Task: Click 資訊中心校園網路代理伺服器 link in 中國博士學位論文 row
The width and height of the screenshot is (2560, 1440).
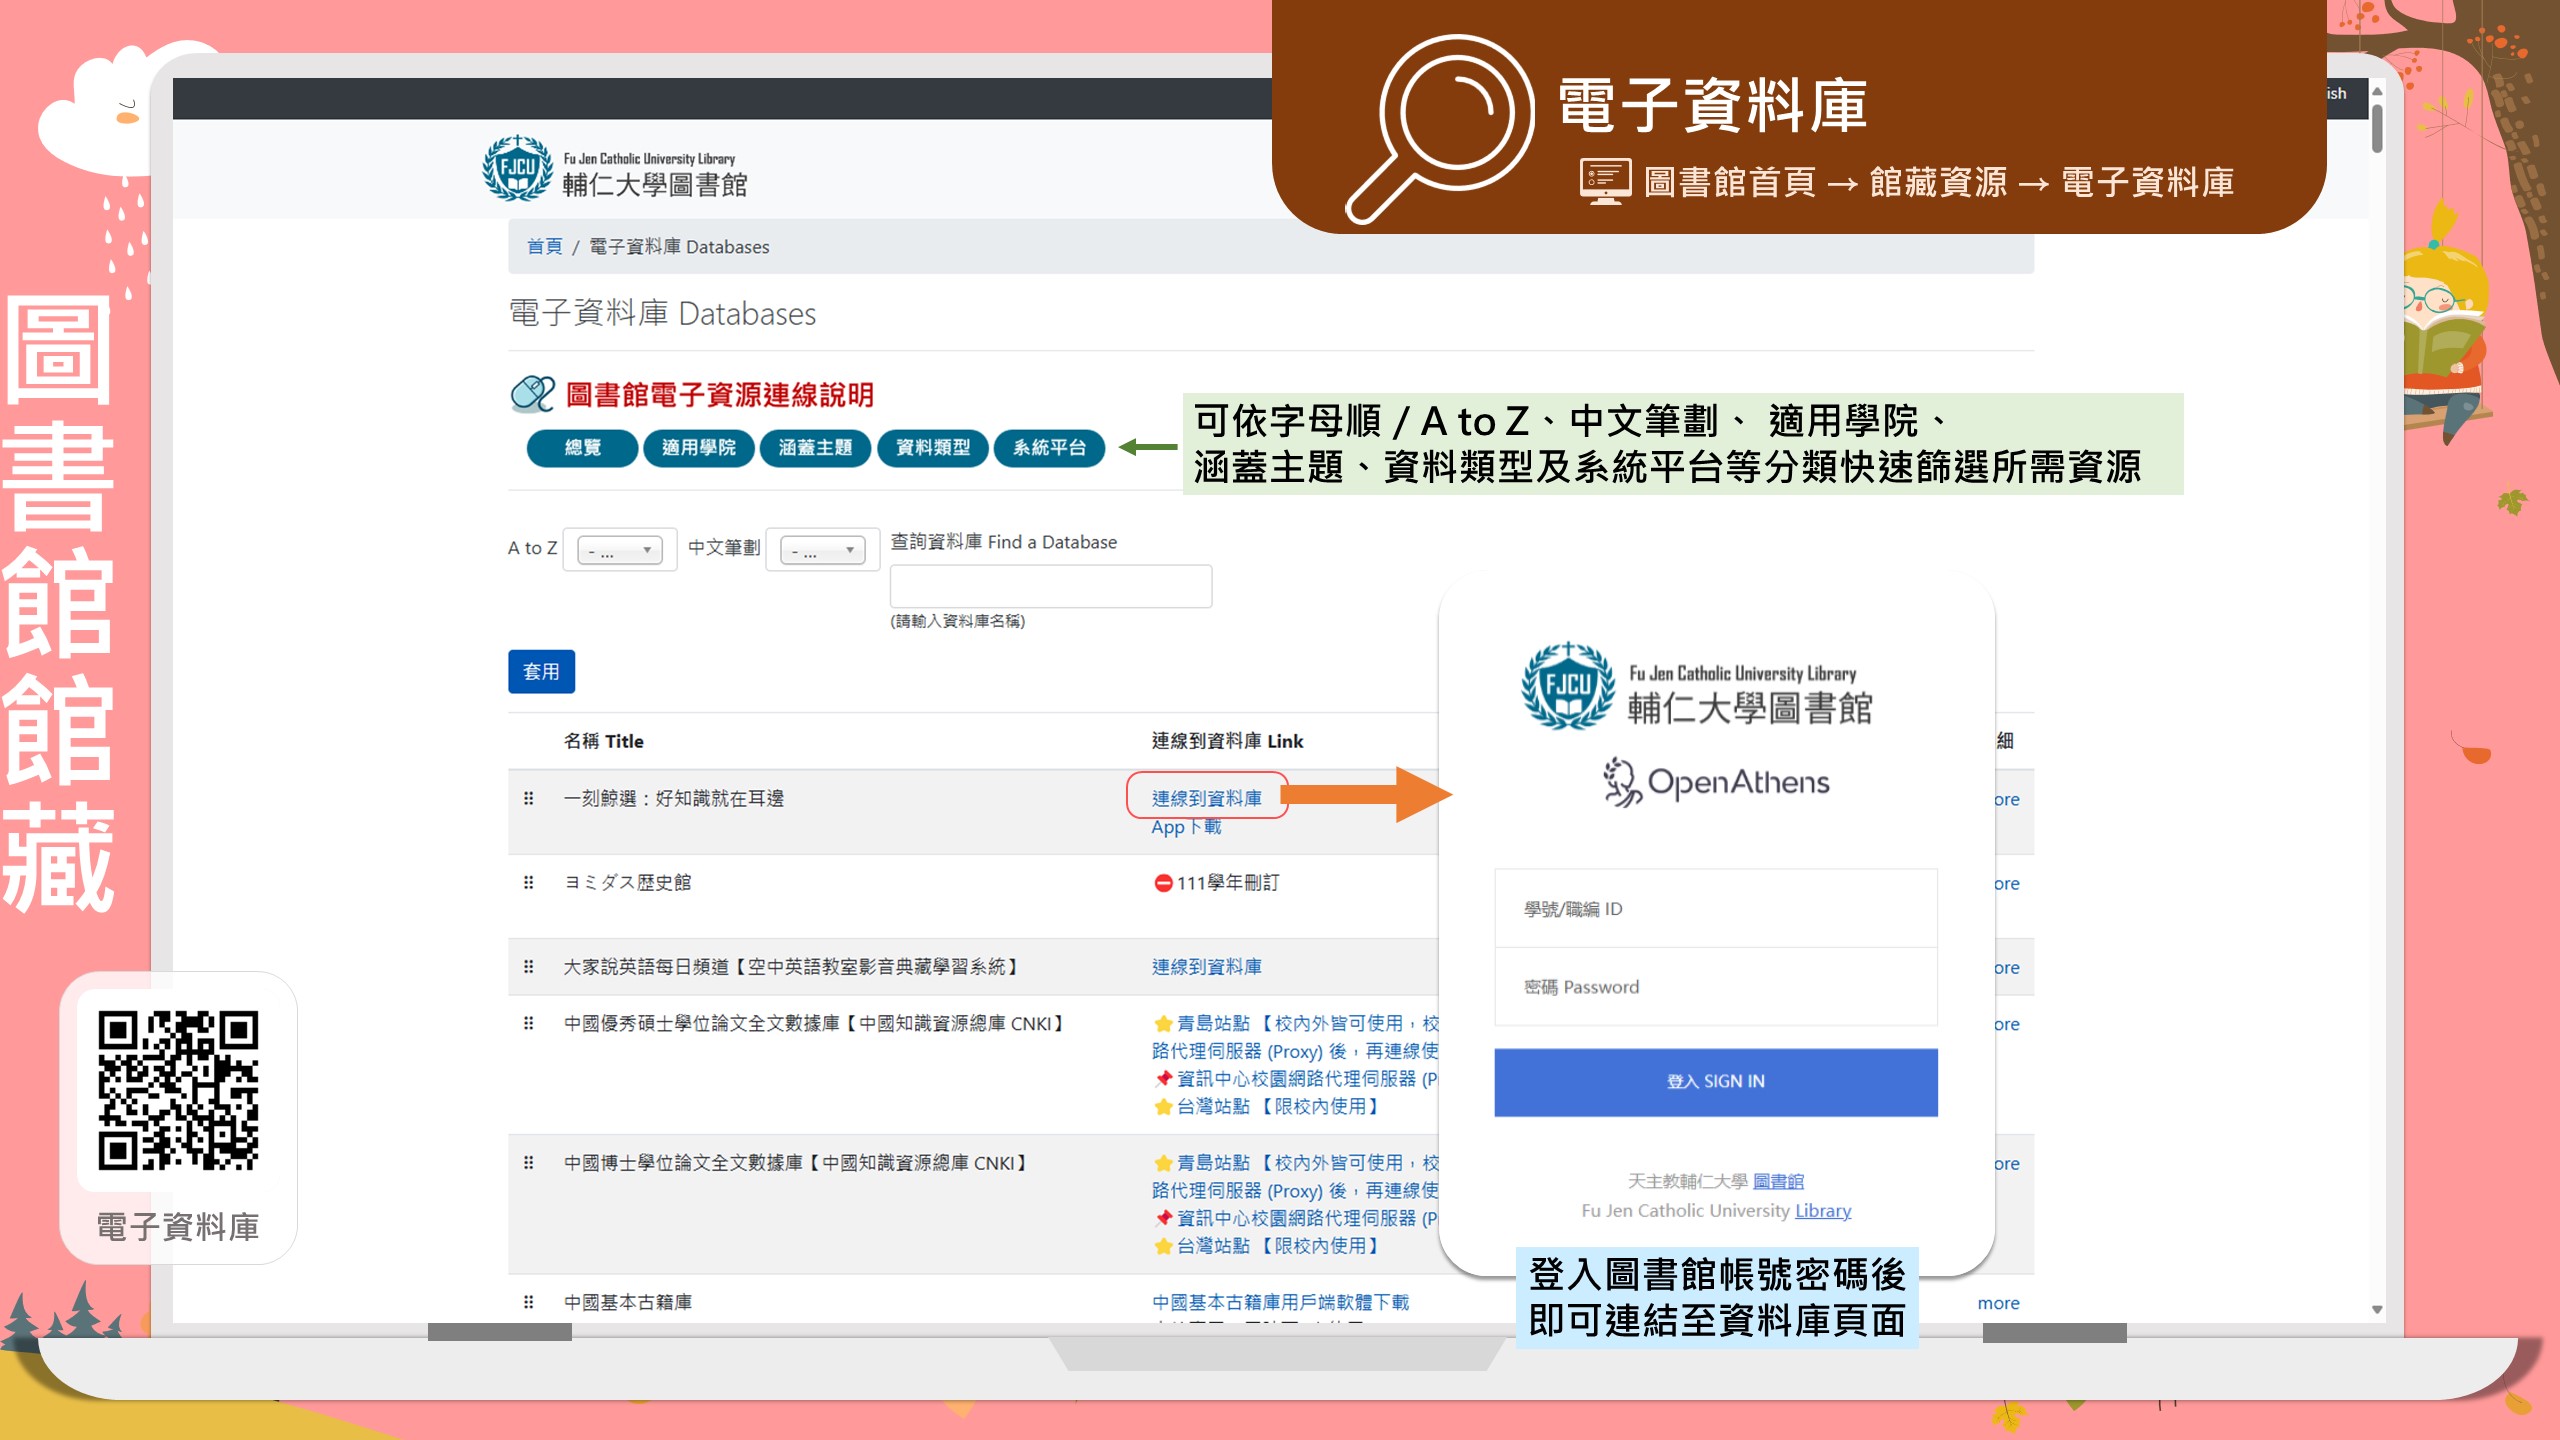Action: coord(1307,1218)
